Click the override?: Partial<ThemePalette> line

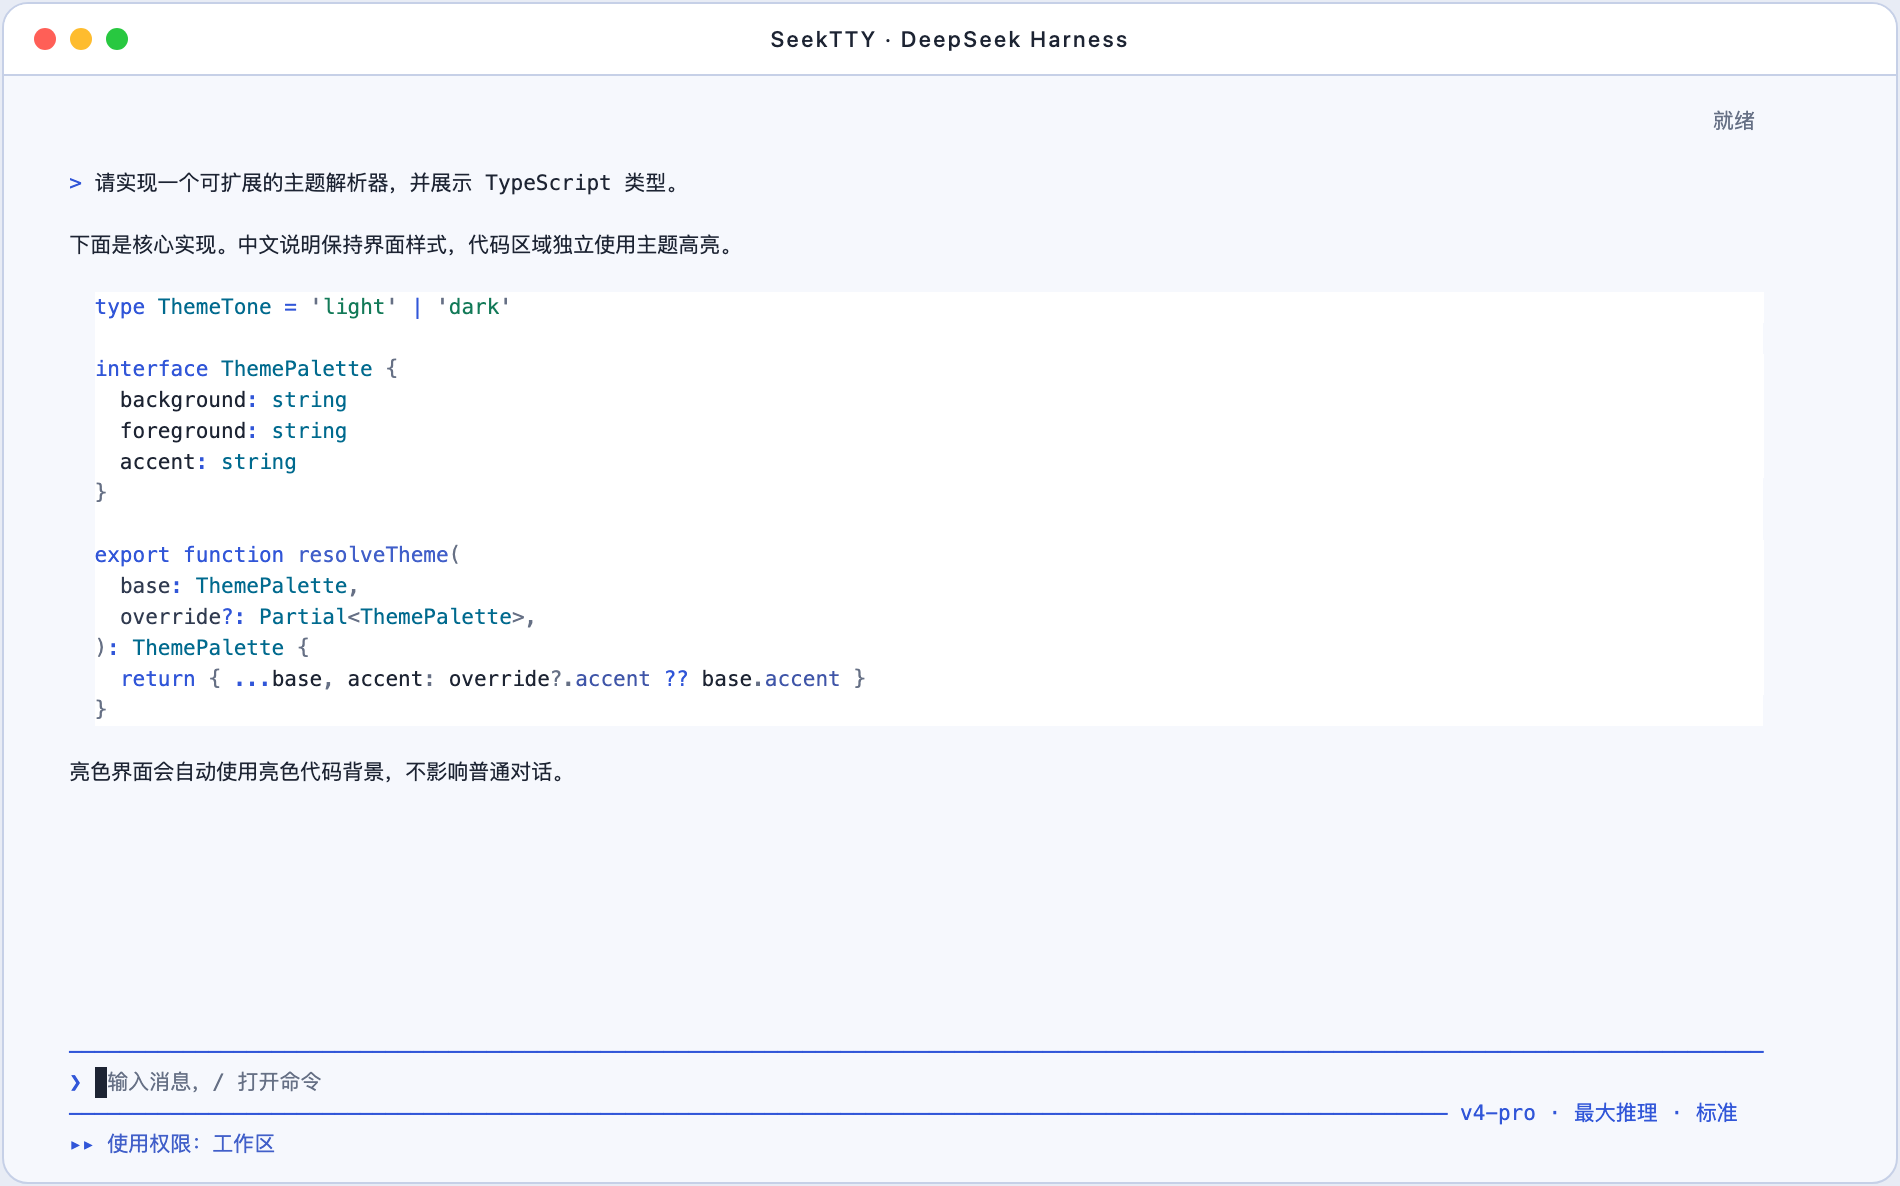click(x=328, y=617)
